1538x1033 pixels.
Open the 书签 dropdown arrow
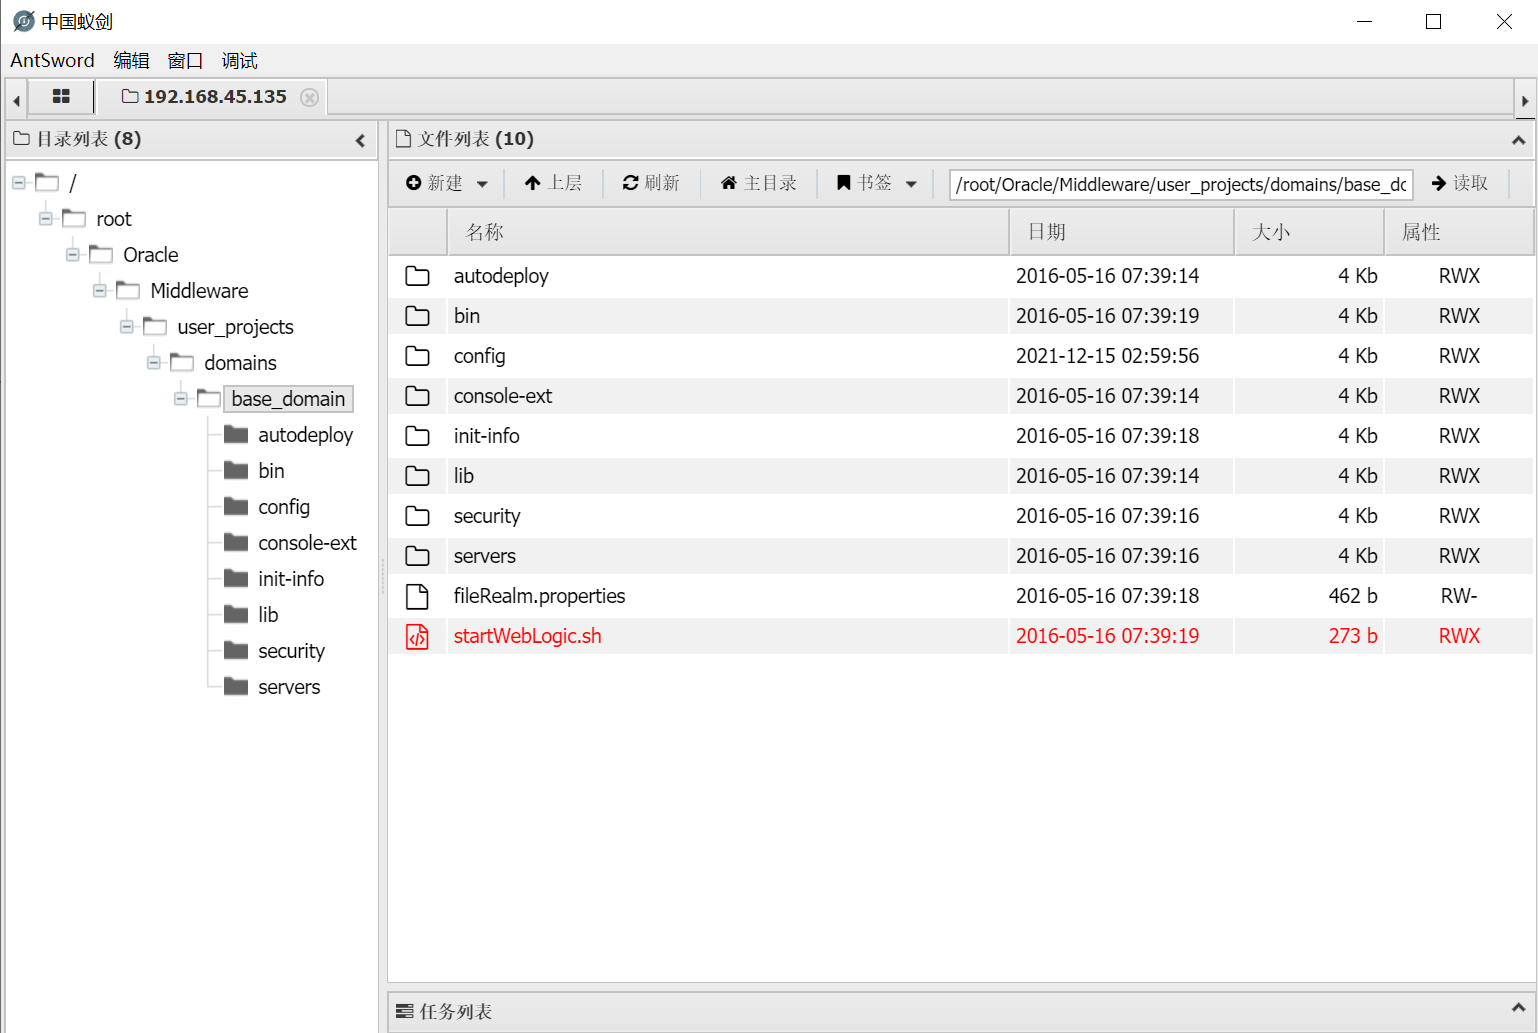coord(911,184)
